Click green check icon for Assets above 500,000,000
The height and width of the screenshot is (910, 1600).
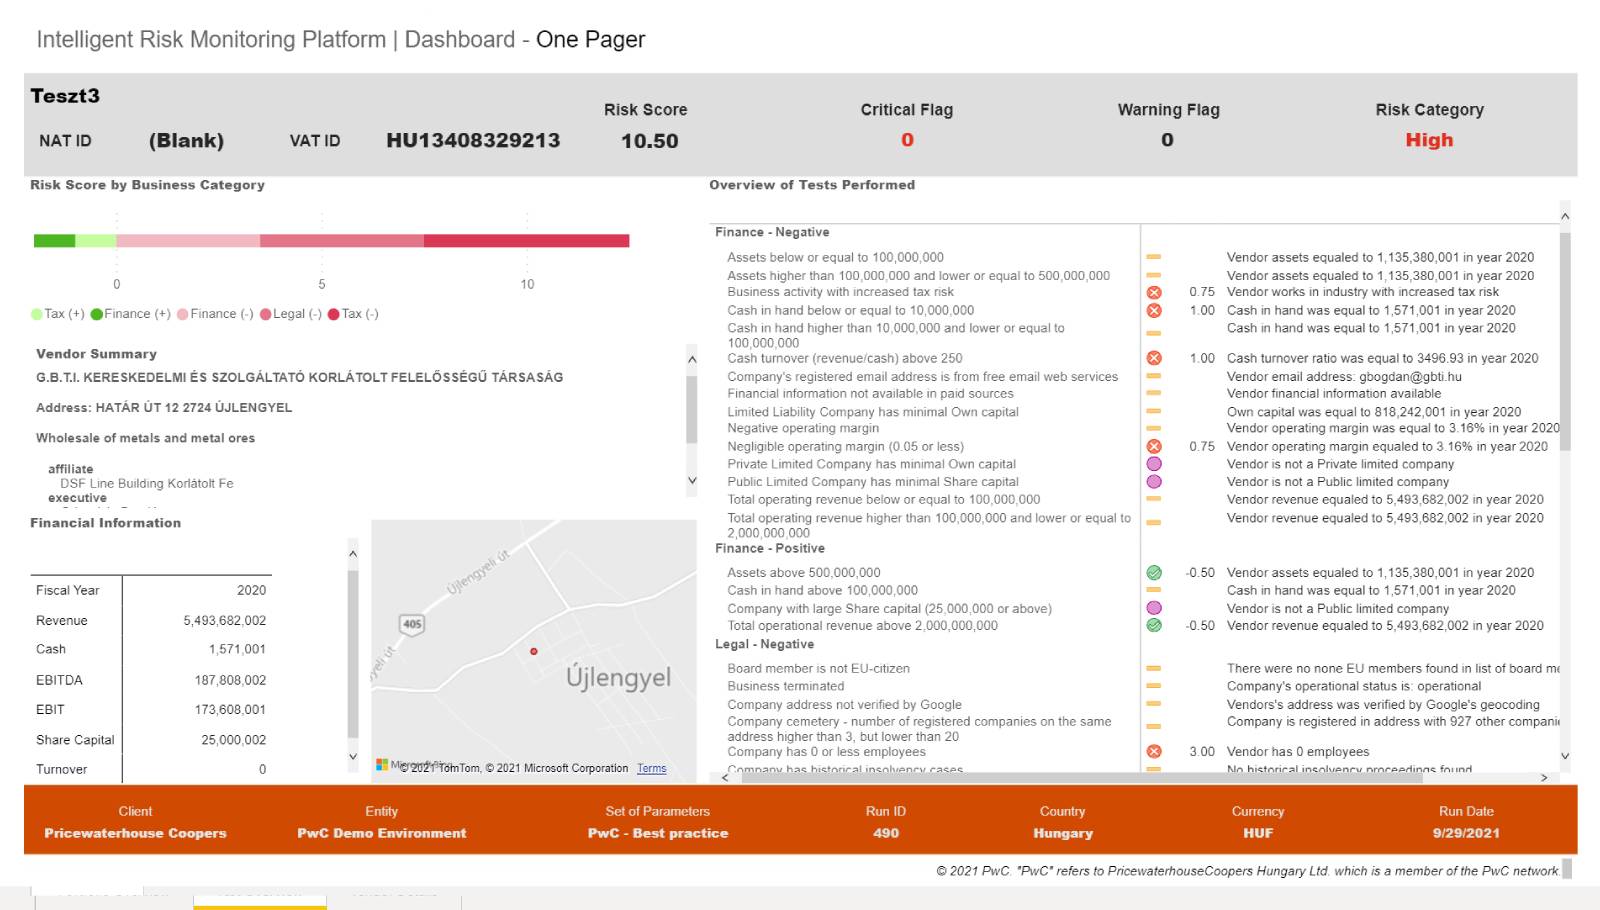[x=1154, y=573]
